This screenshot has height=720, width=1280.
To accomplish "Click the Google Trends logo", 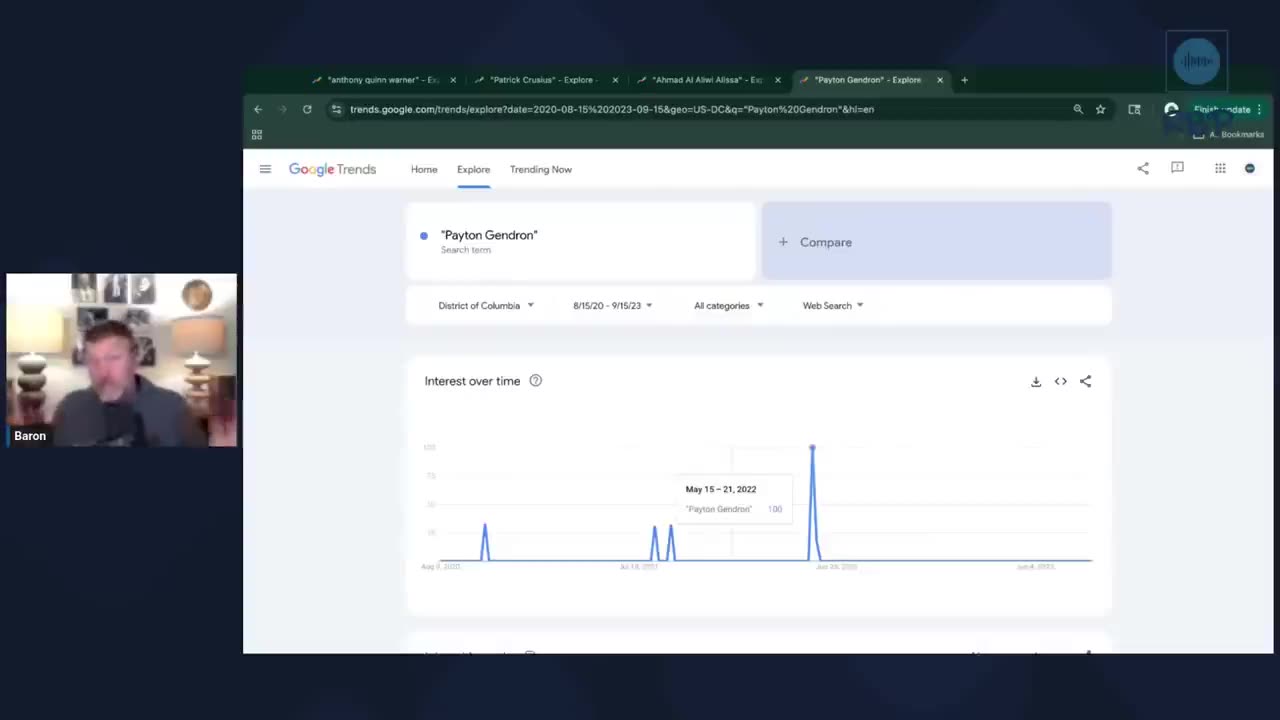I will click(332, 169).
